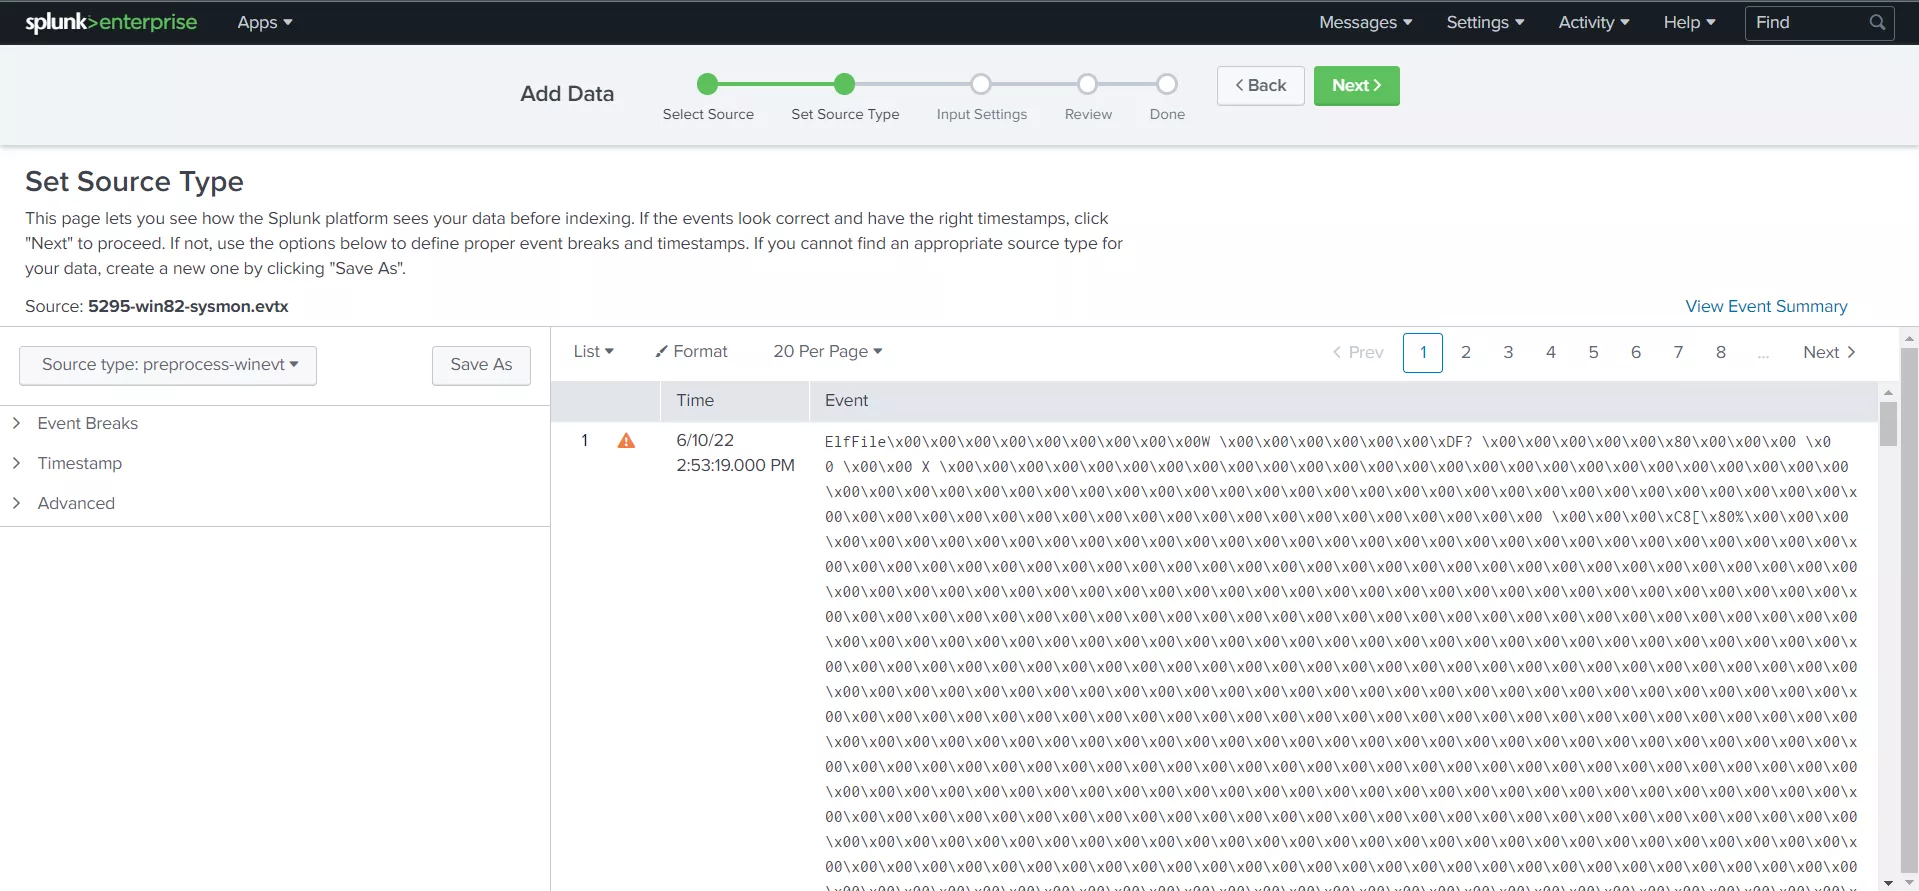Proceed with the green Next button
The width and height of the screenshot is (1919, 891).
click(1356, 86)
